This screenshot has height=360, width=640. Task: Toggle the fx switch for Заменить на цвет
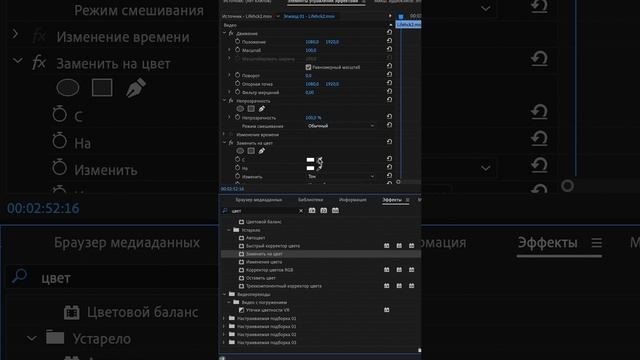coord(231,143)
